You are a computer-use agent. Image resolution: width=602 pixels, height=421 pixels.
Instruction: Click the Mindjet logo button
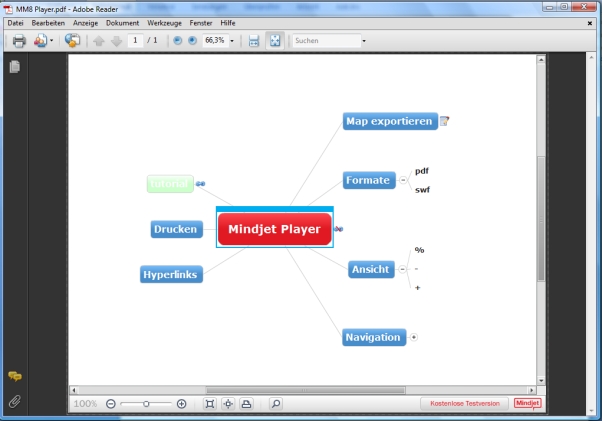point(528,403)
